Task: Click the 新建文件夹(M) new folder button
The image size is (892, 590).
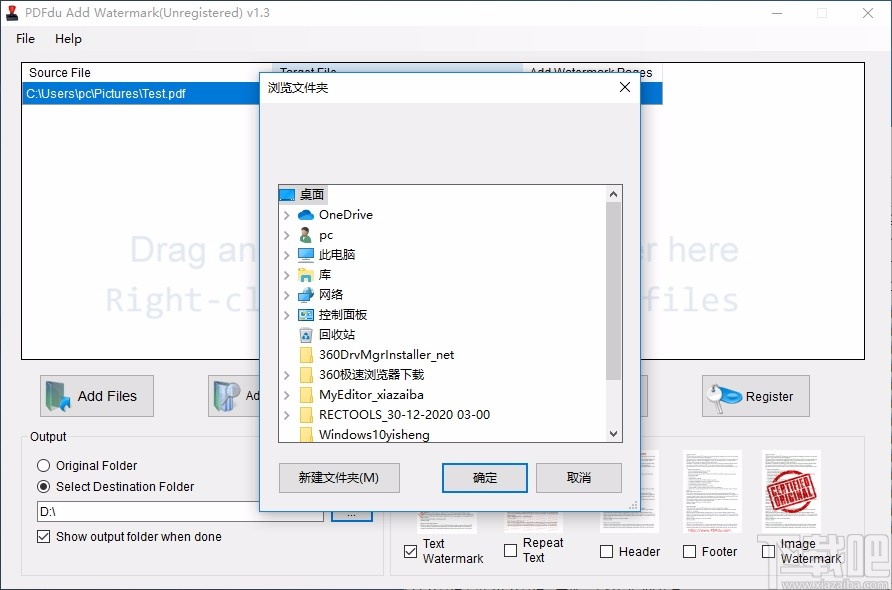Action: point(339,478)
